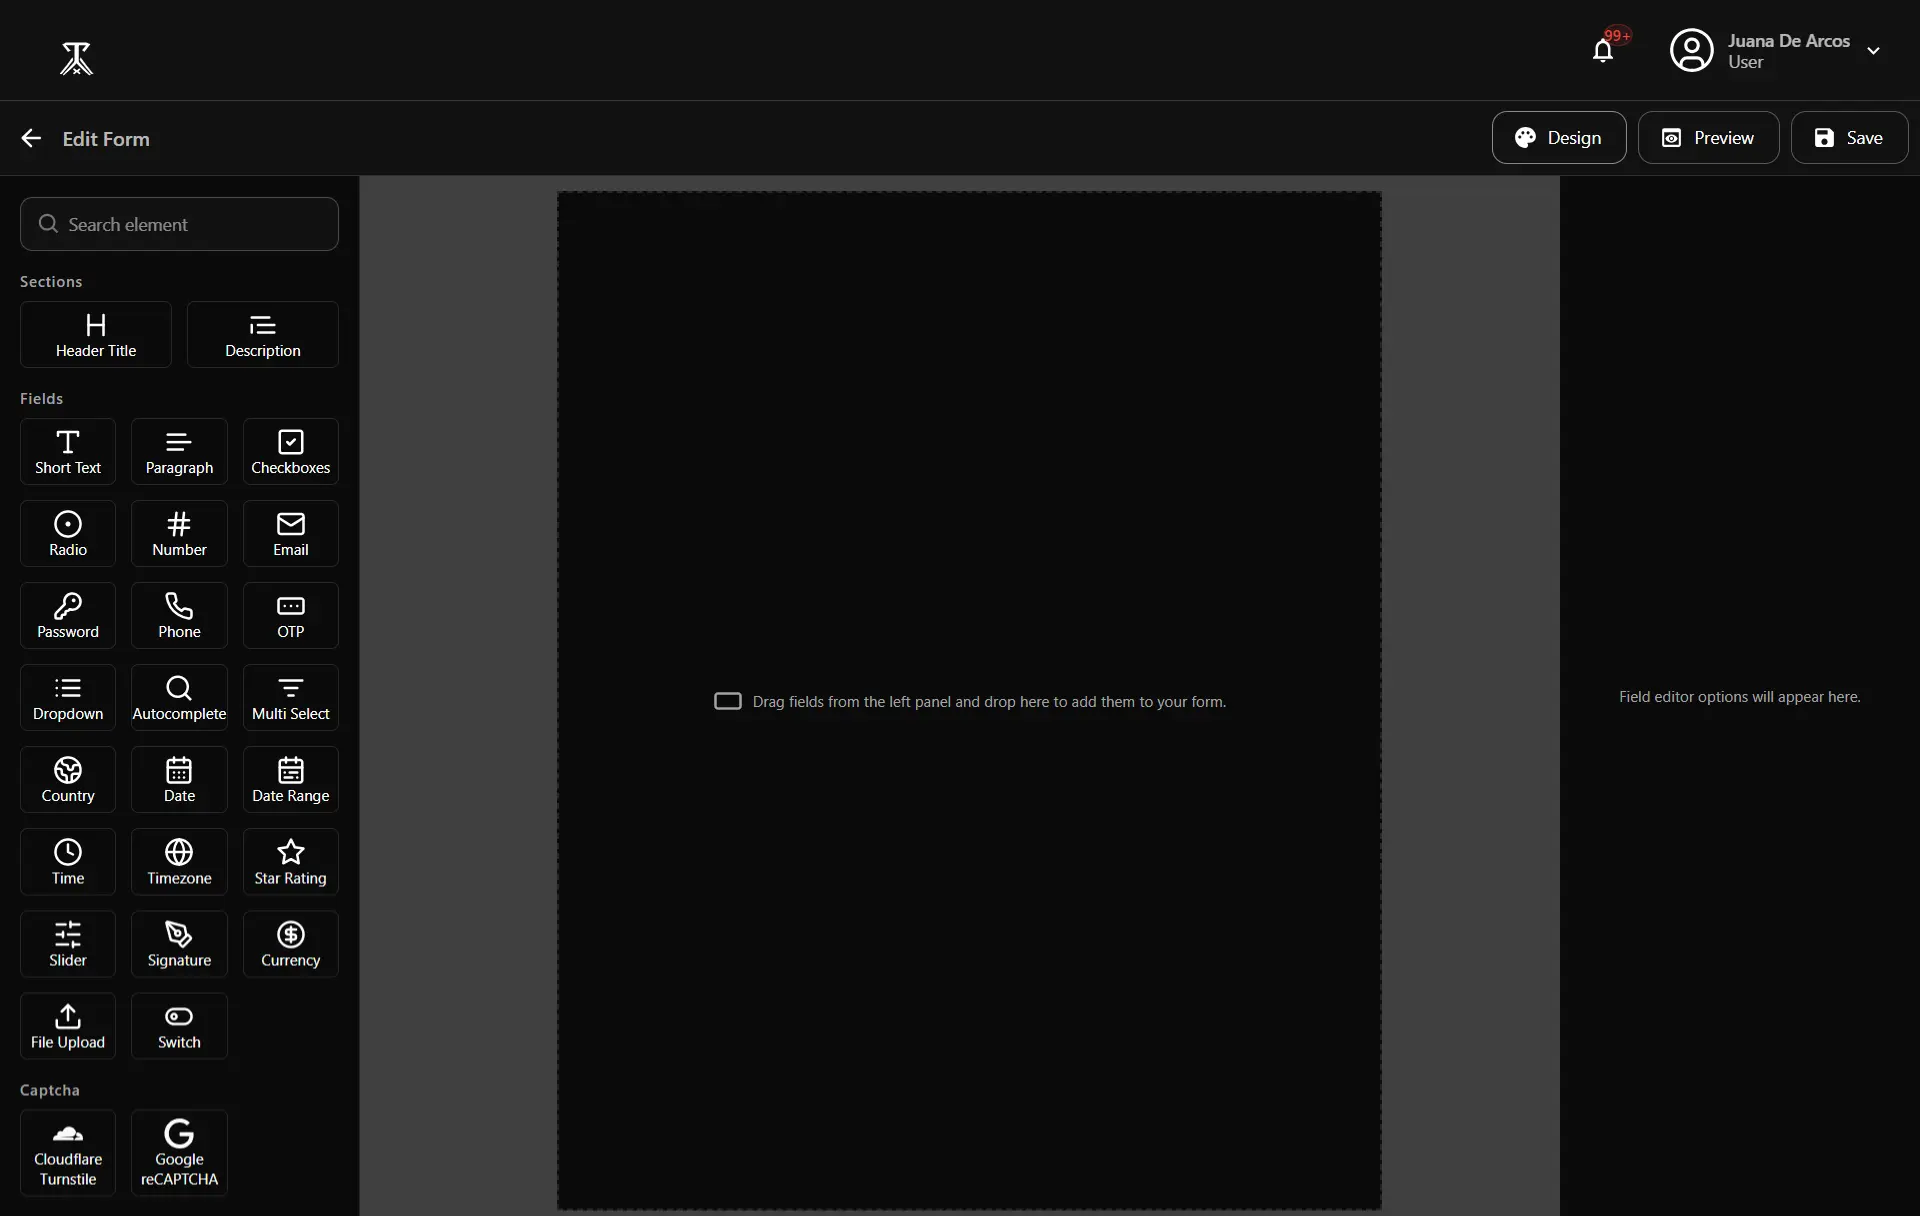The width and height of the screenshot is (1920, 1216).
Task: Go back using the arrow beside Edit Form
Action: click(x=31, y=138)
